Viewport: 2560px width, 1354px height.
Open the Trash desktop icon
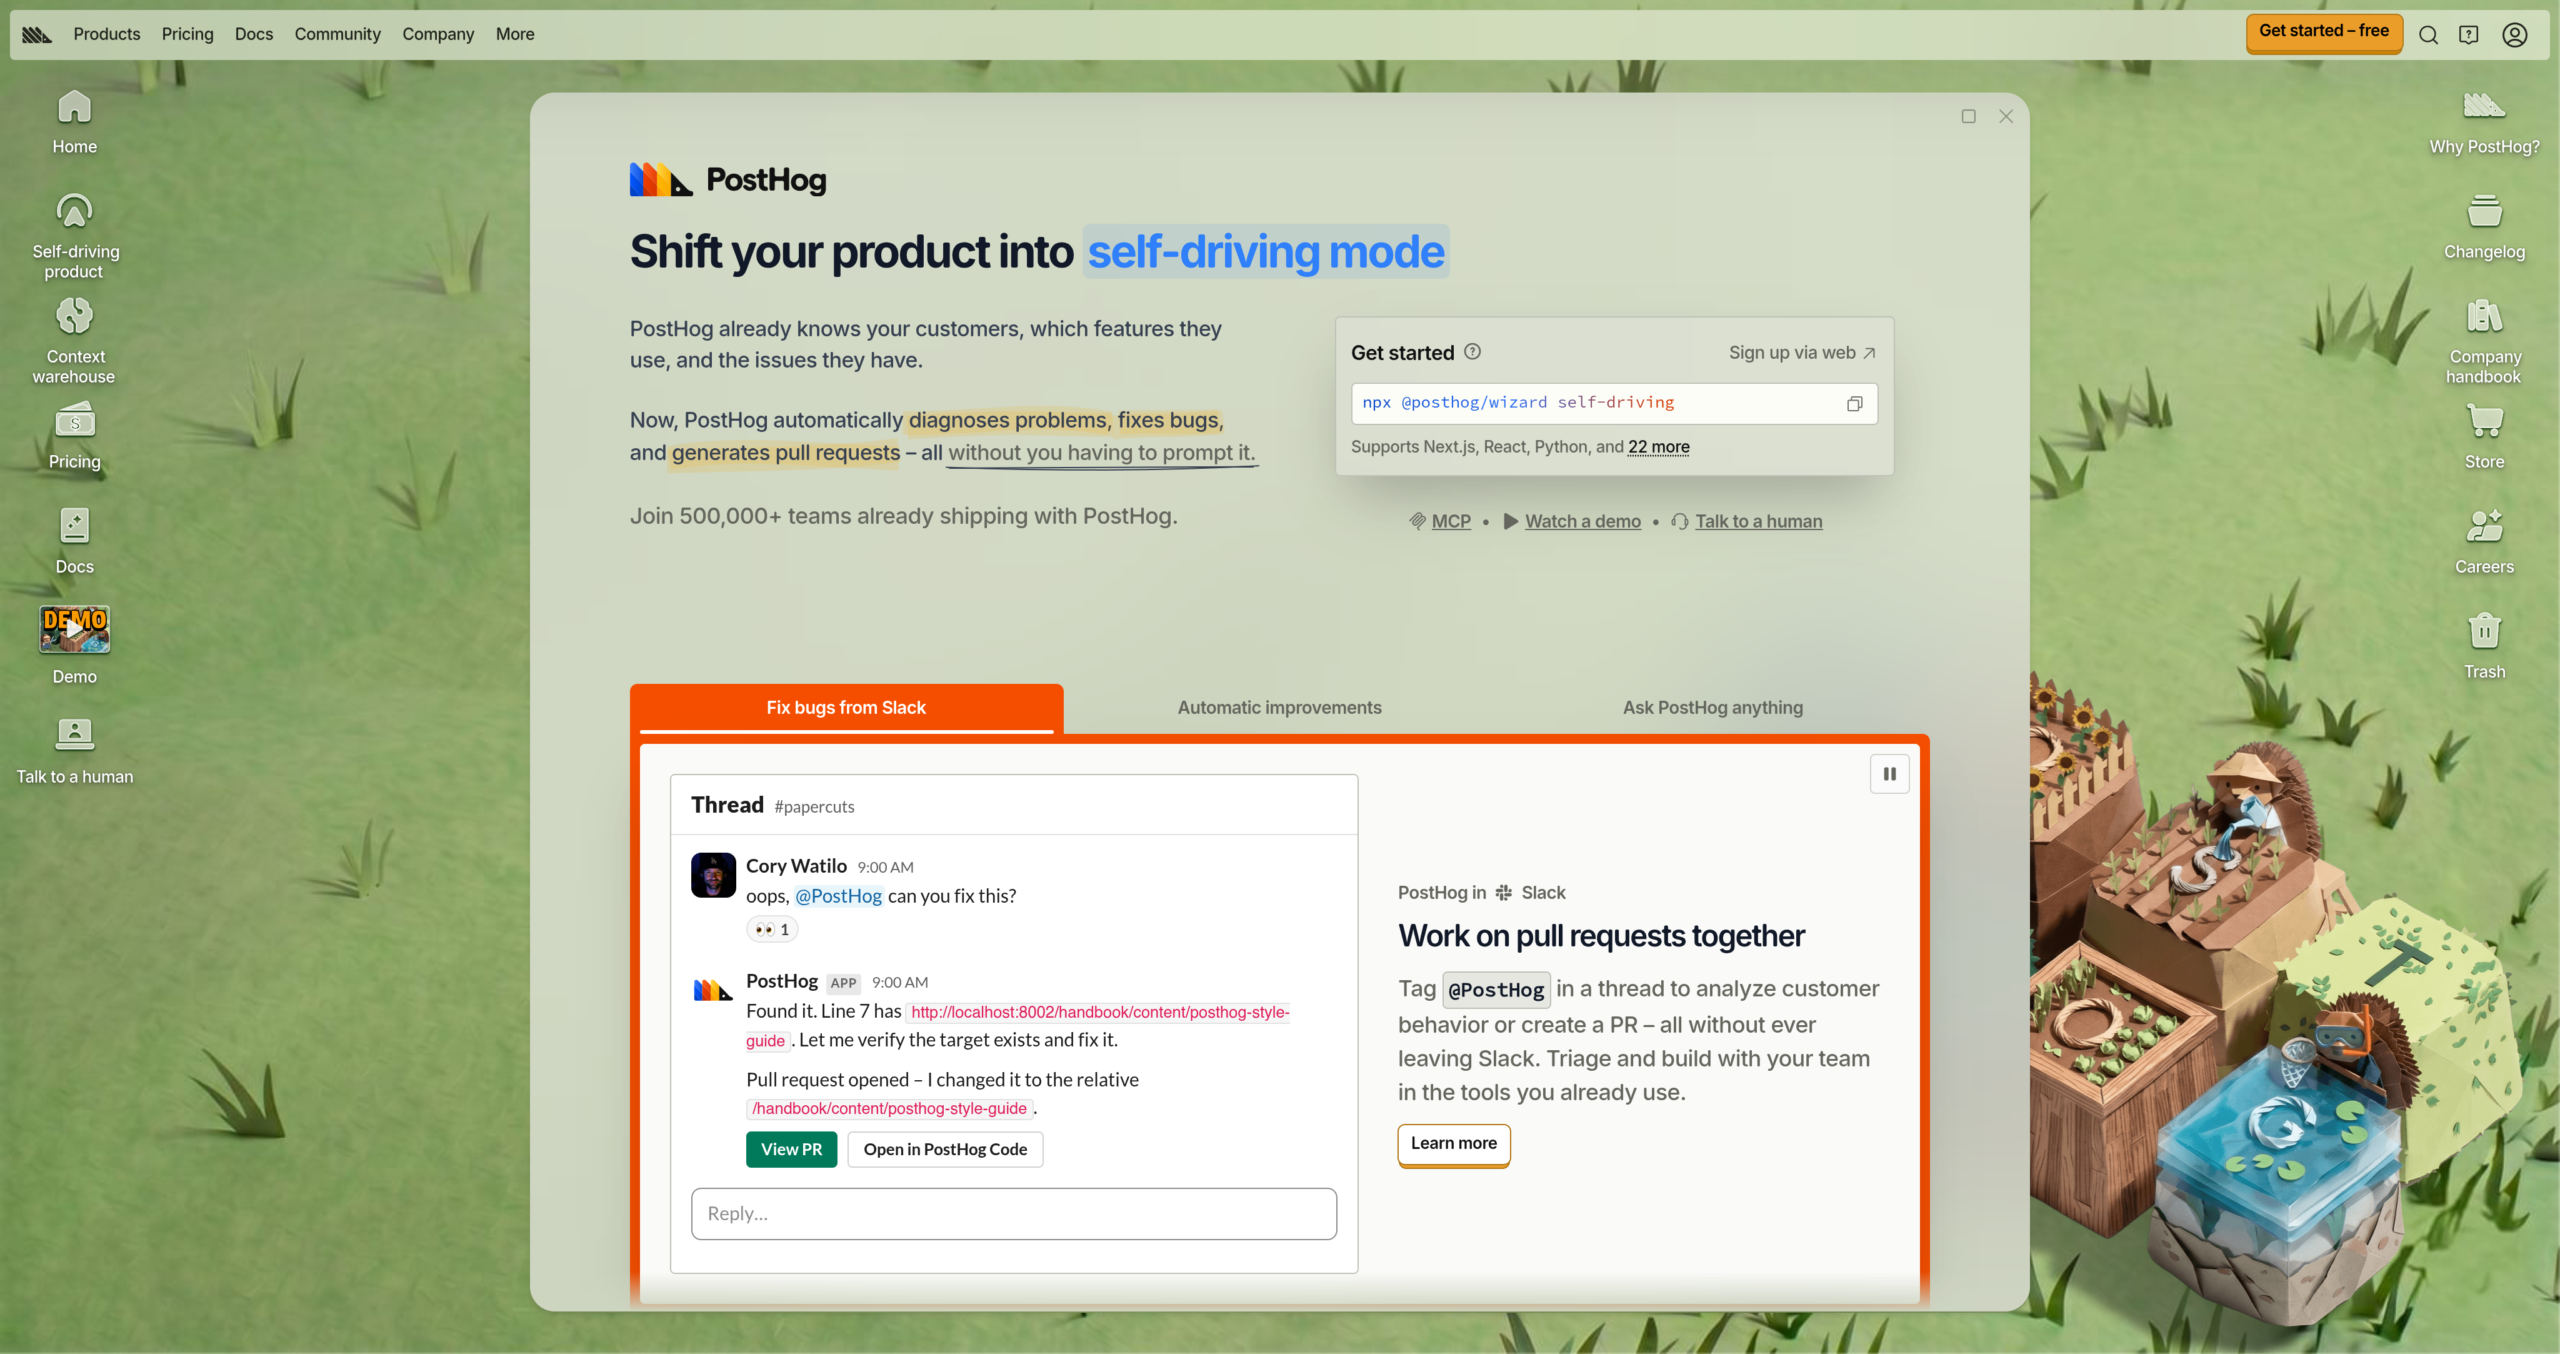(x=2484, y=646)
